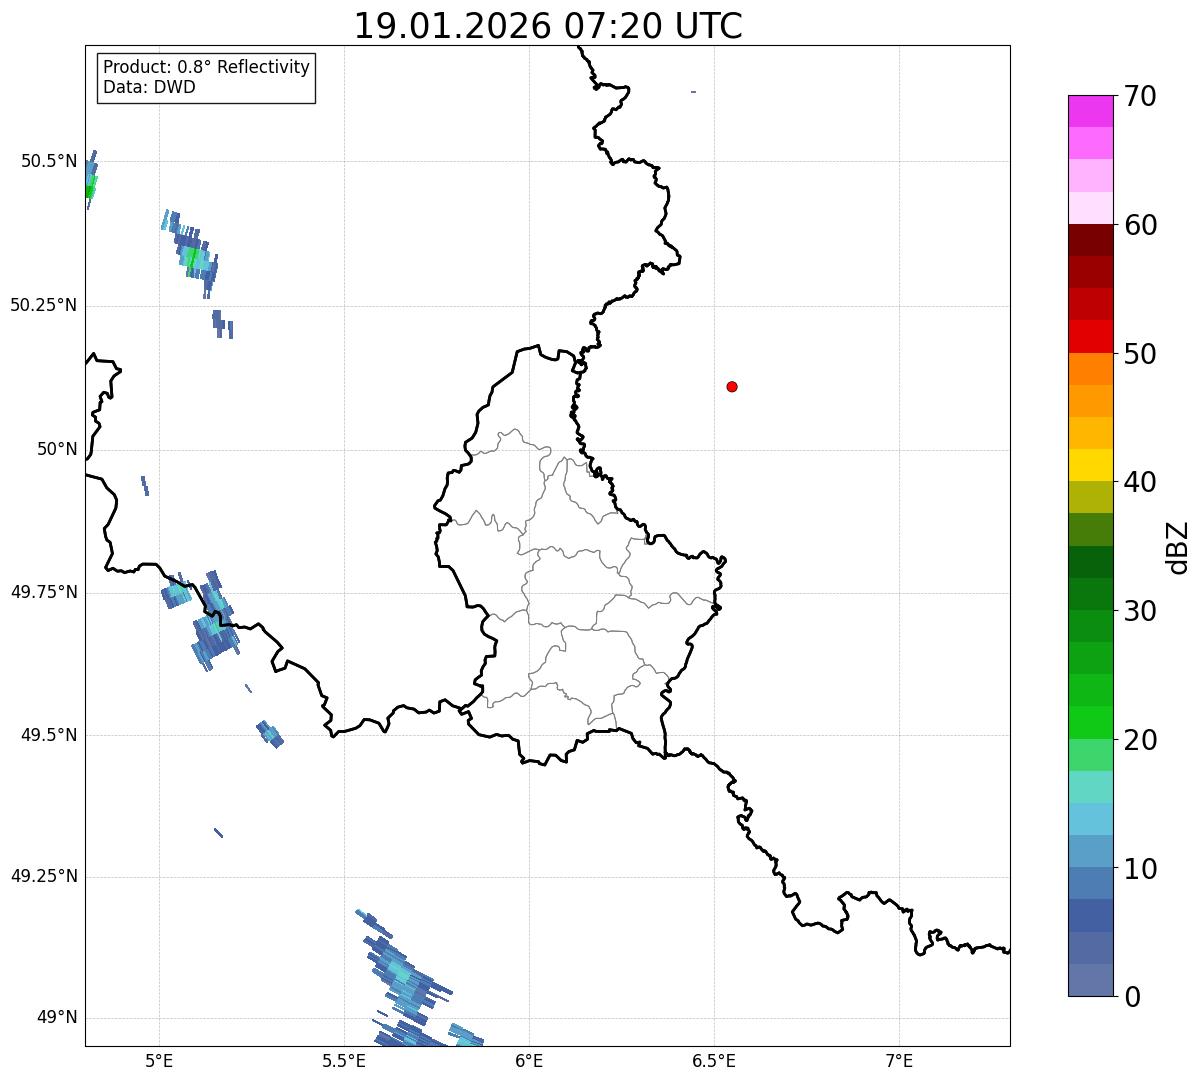Click the red station marker dot

click(x=732, y=386)
